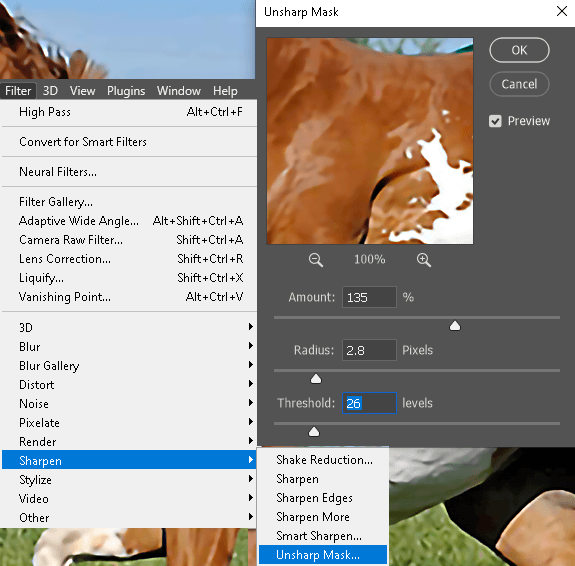The width and height of the screenshot is (575, 566).
Task: Apply the last filter High Pass
Action: coord(129,112)
